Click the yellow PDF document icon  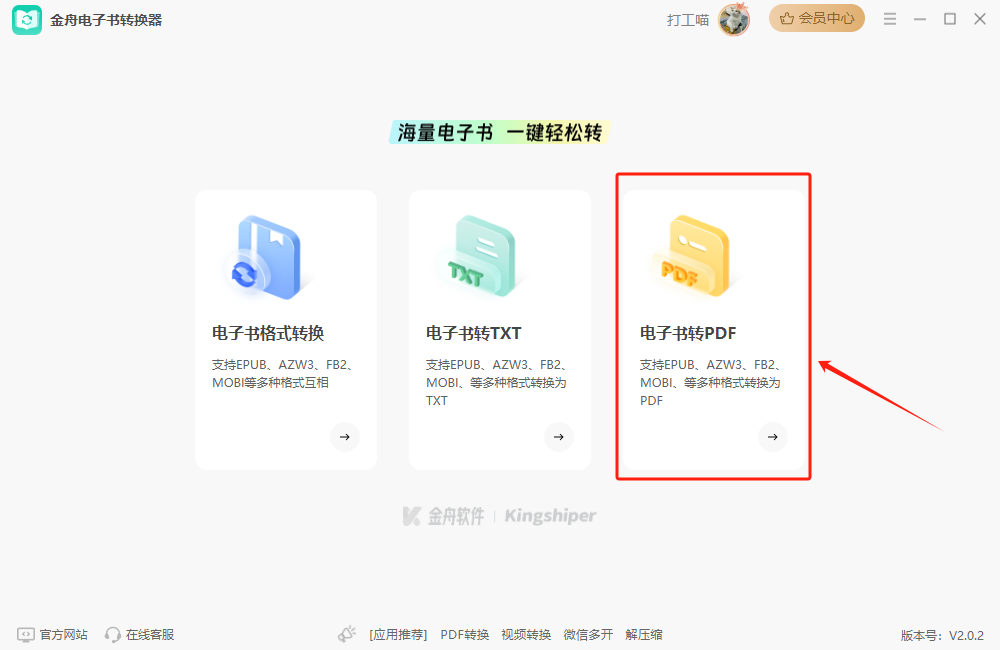coord(696,256)
